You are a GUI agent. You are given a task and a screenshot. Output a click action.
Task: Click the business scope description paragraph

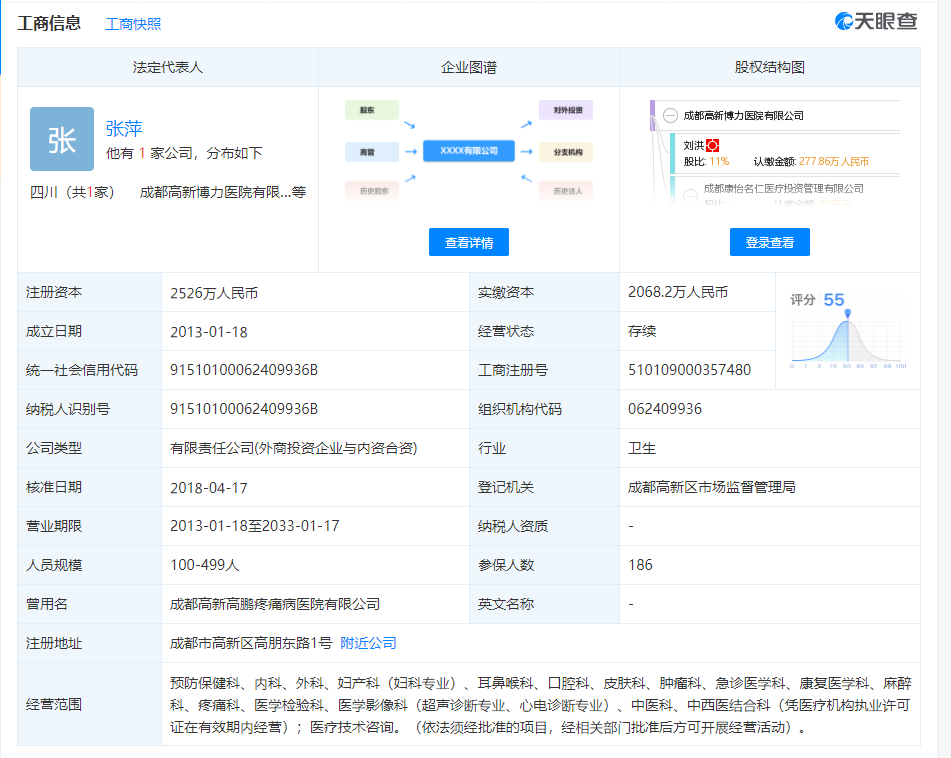(x=540, y=705)
